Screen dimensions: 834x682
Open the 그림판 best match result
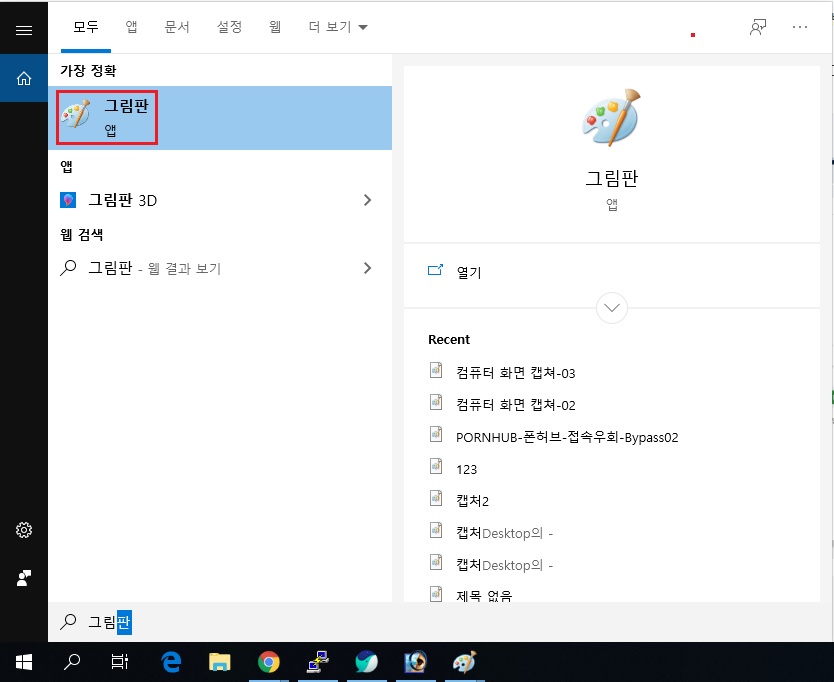pos(220,118)
